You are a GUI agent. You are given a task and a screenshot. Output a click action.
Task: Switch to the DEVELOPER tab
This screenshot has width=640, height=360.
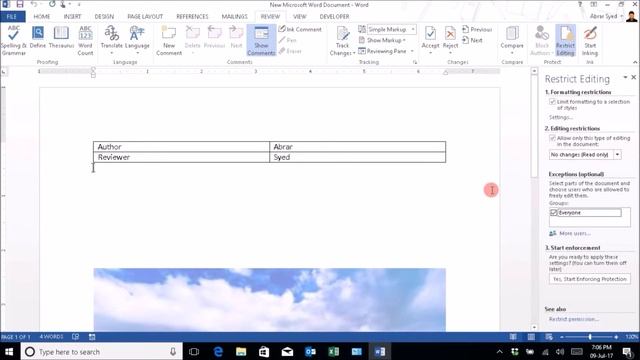tap(334, 17)
